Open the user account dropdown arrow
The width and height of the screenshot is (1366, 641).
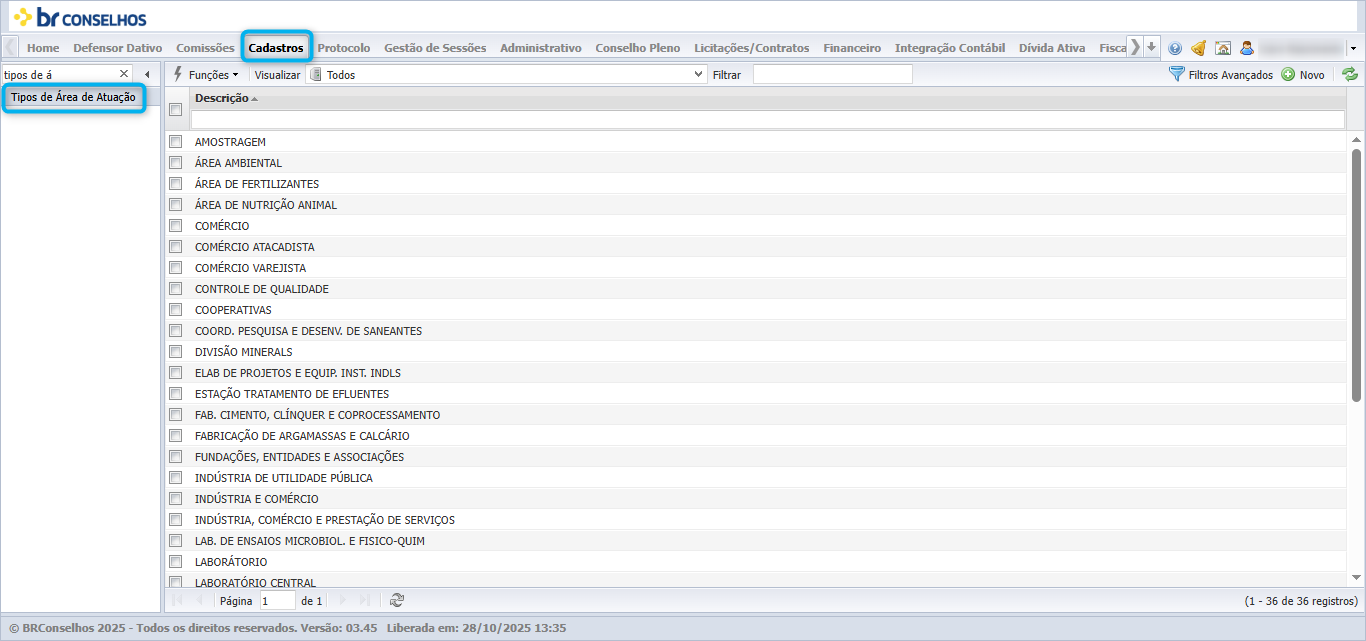pos(1353,48)
